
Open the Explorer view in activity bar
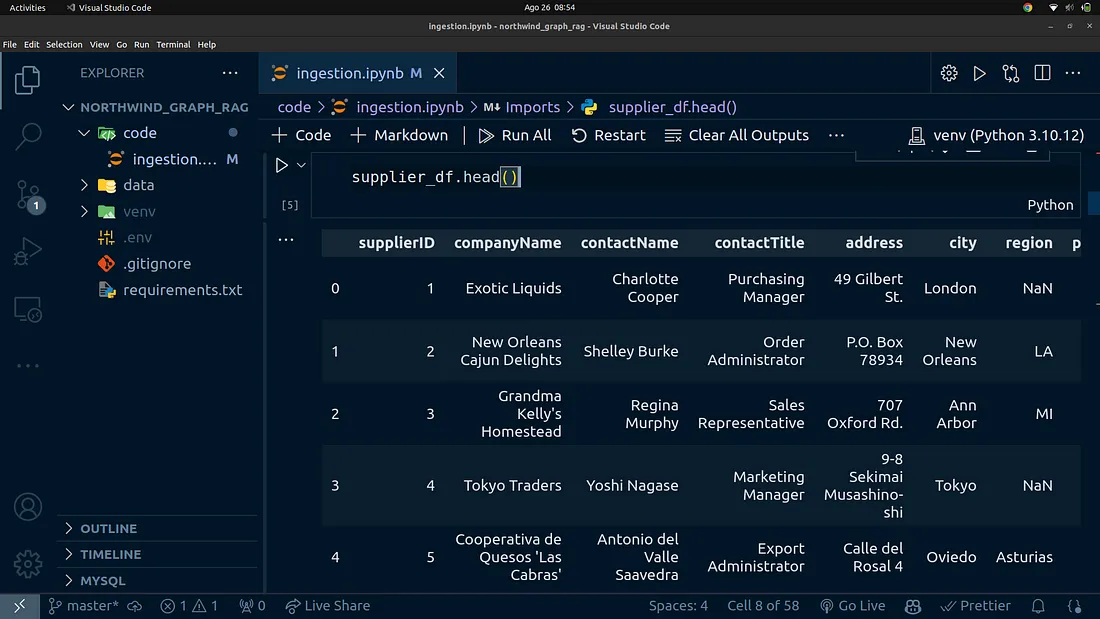(28, 79)
